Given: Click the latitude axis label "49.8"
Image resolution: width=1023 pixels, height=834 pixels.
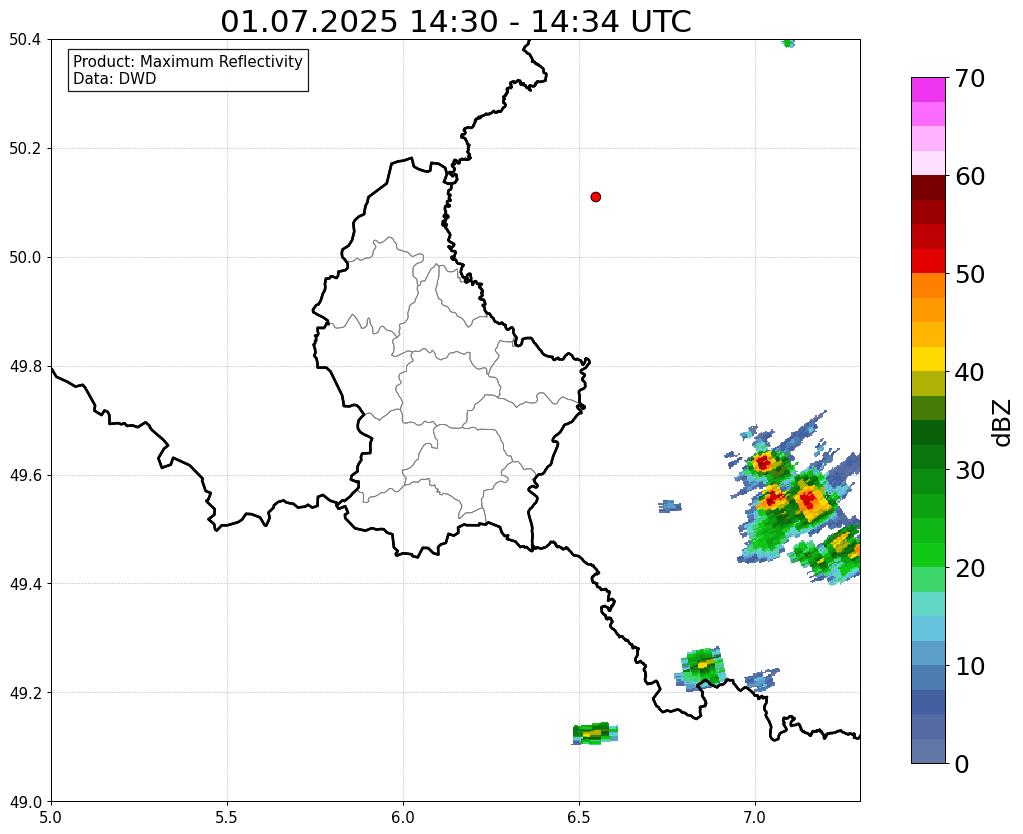Looking at the screenshot, I should tap(25, 367).
